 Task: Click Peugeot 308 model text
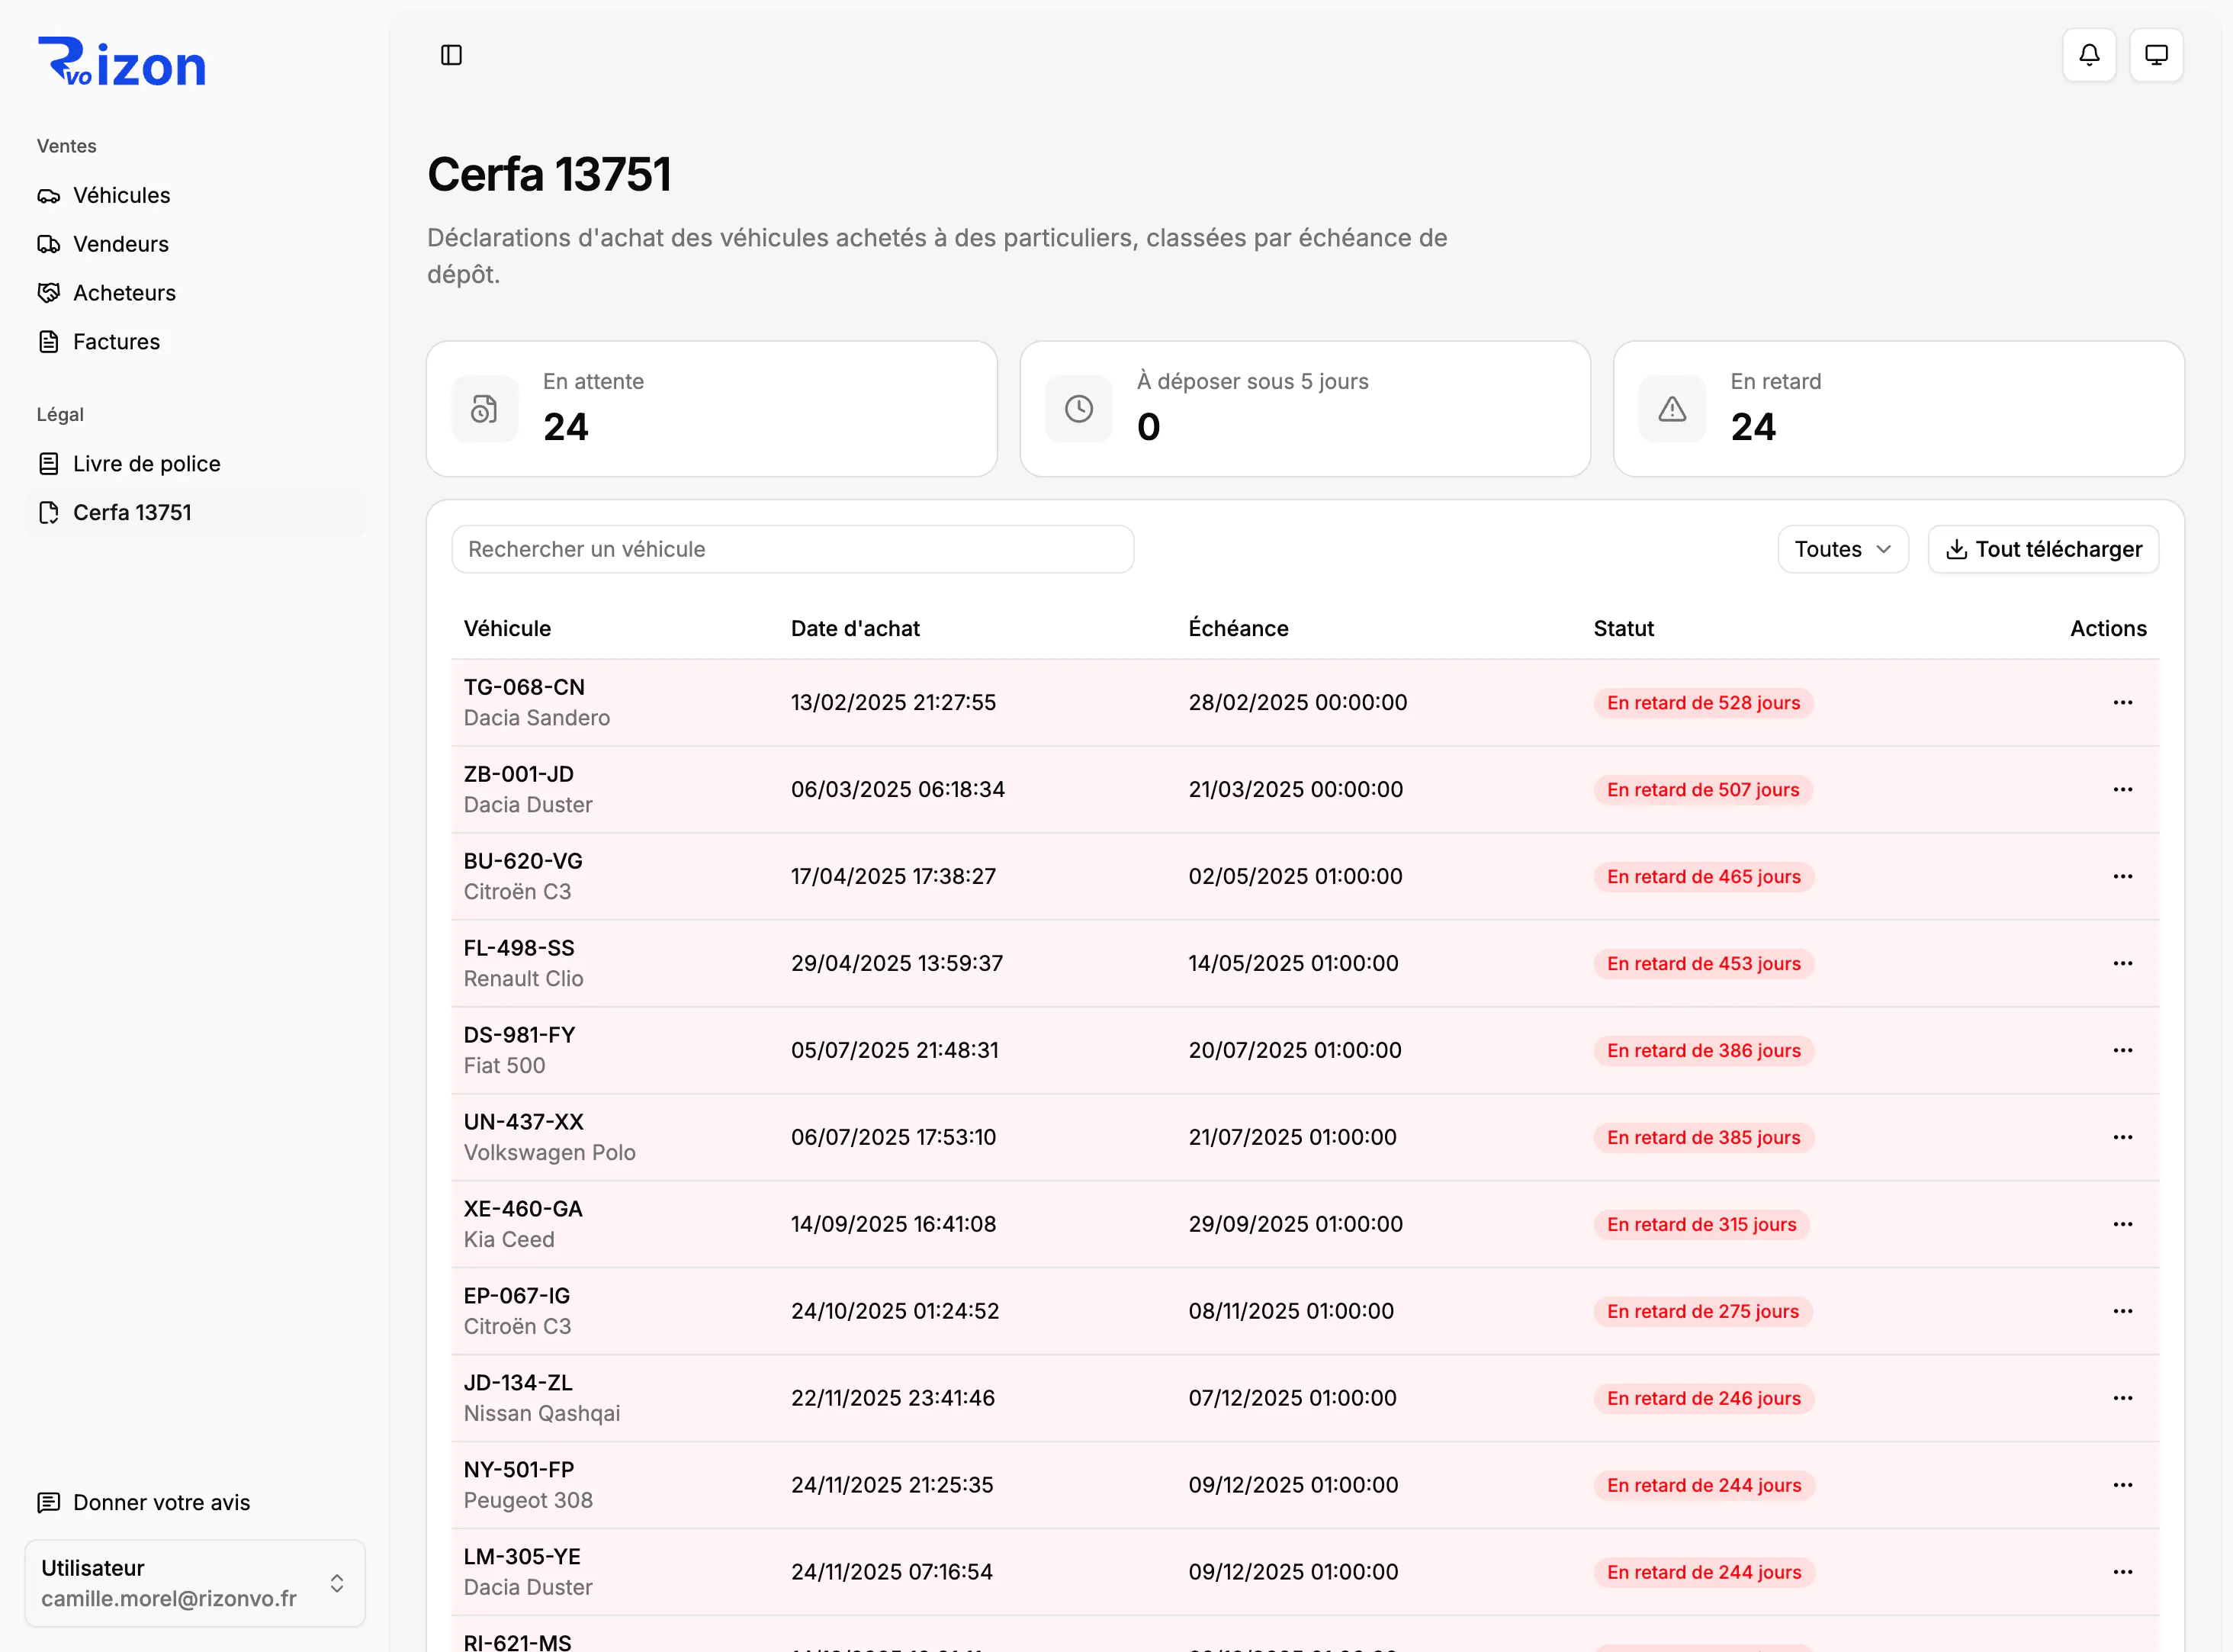528,1500
